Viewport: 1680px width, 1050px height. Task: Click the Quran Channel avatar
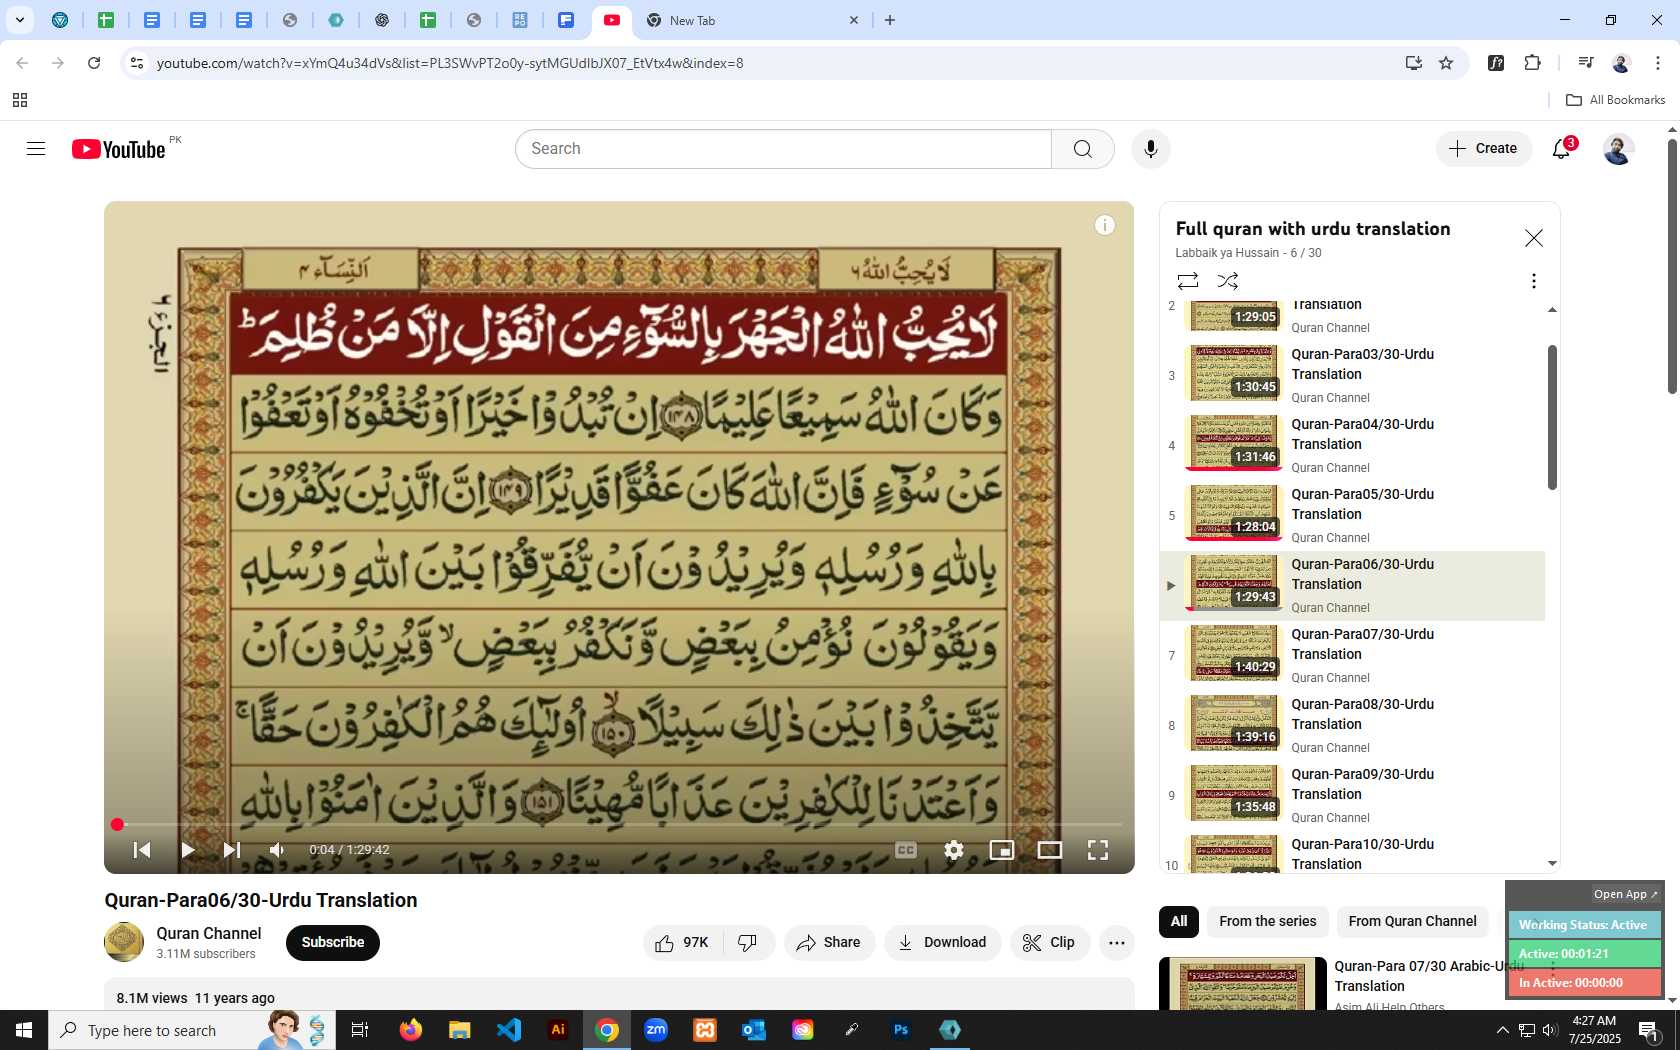pyautogui.click(x=124, y=942)
